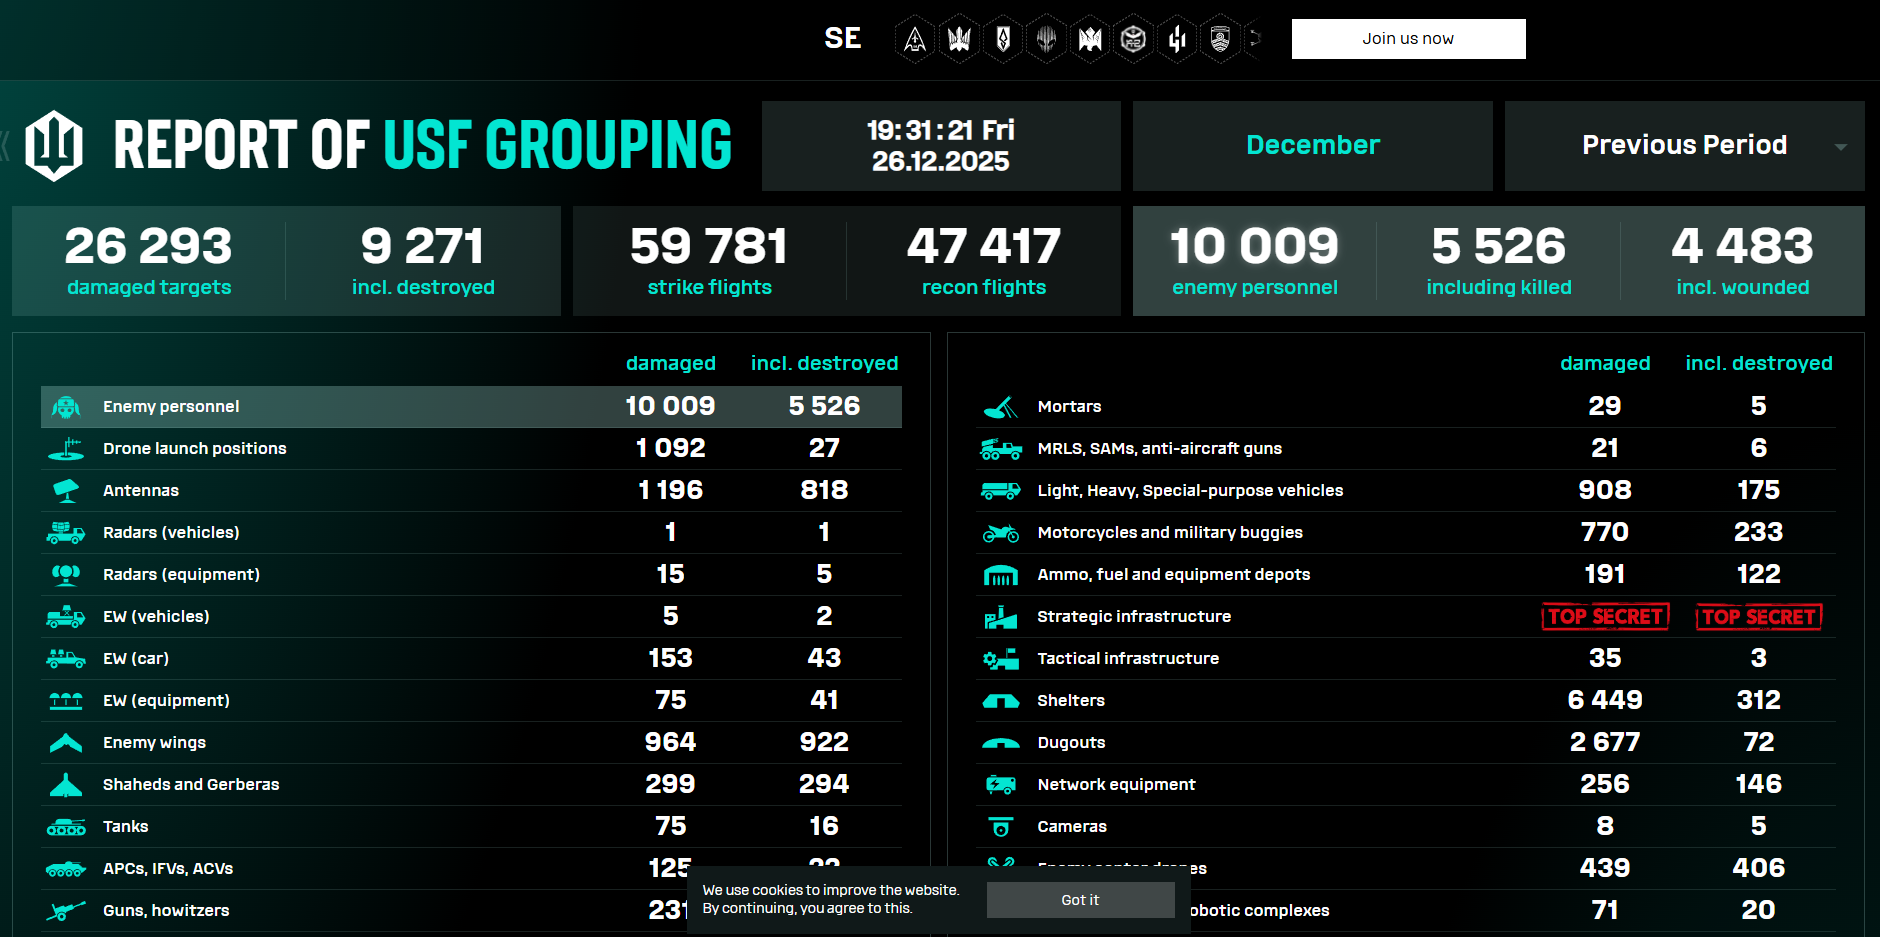Click the EW (vehicles) icon
The image size is (1880, 937).
(x=66, y=617)
